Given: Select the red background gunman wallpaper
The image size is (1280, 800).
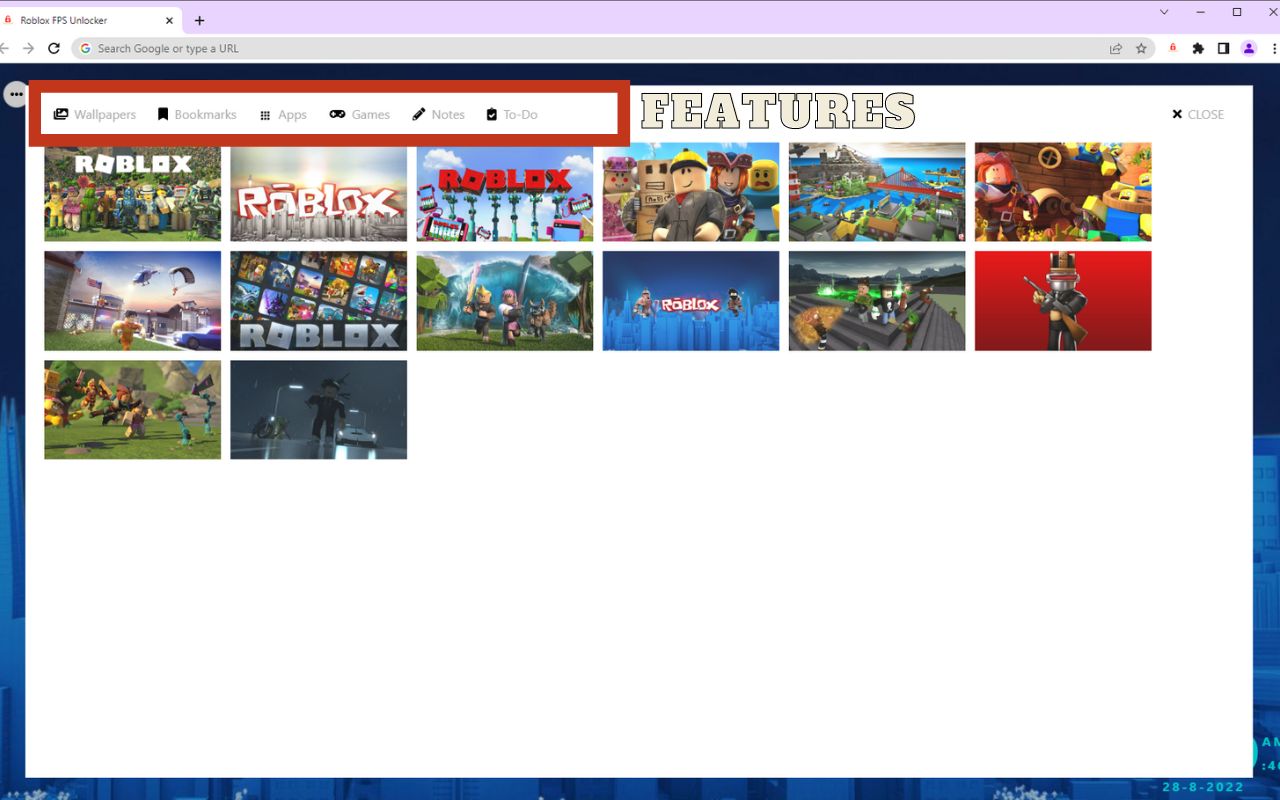Looking at the screenshot, I should tap(1063, 301).
